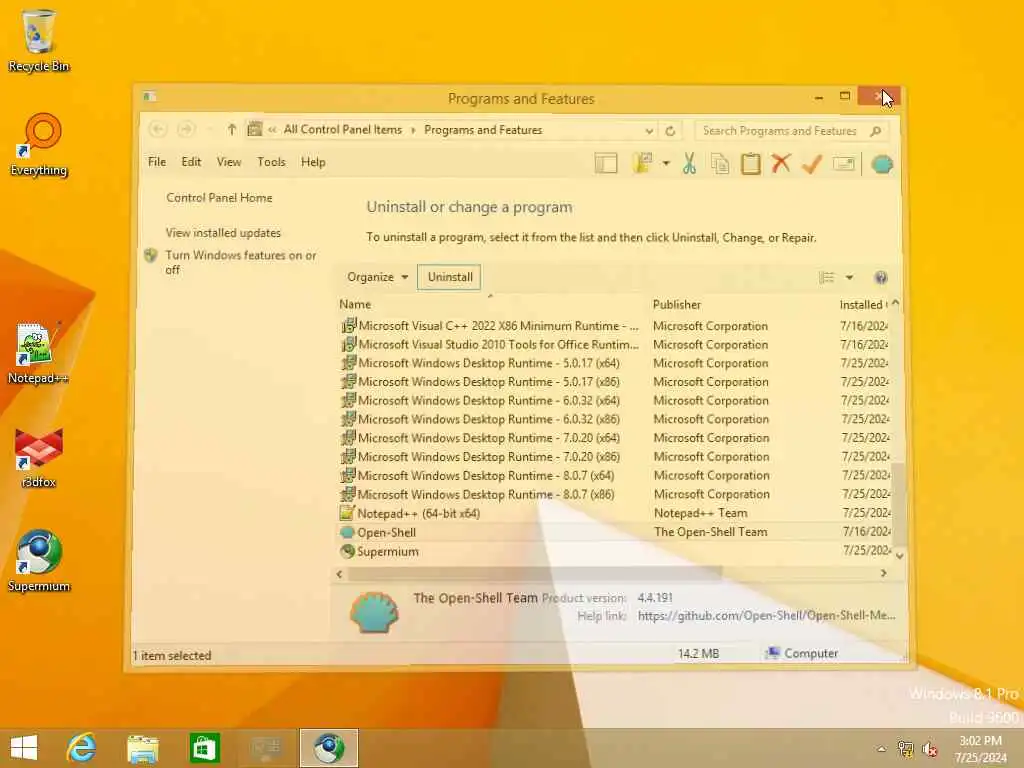
Task: Go to Control Panel Home
Action: pyautogui.click(x=219, y=198)
